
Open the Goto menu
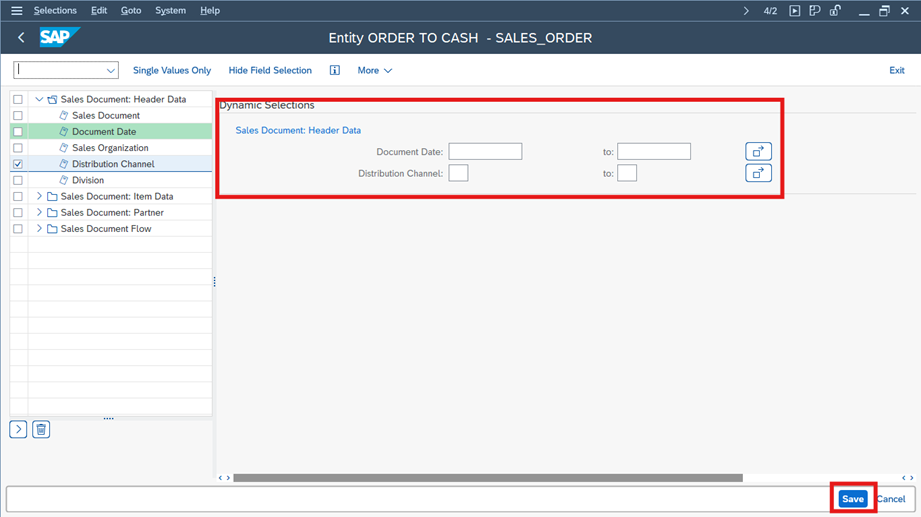pos(130,11)
